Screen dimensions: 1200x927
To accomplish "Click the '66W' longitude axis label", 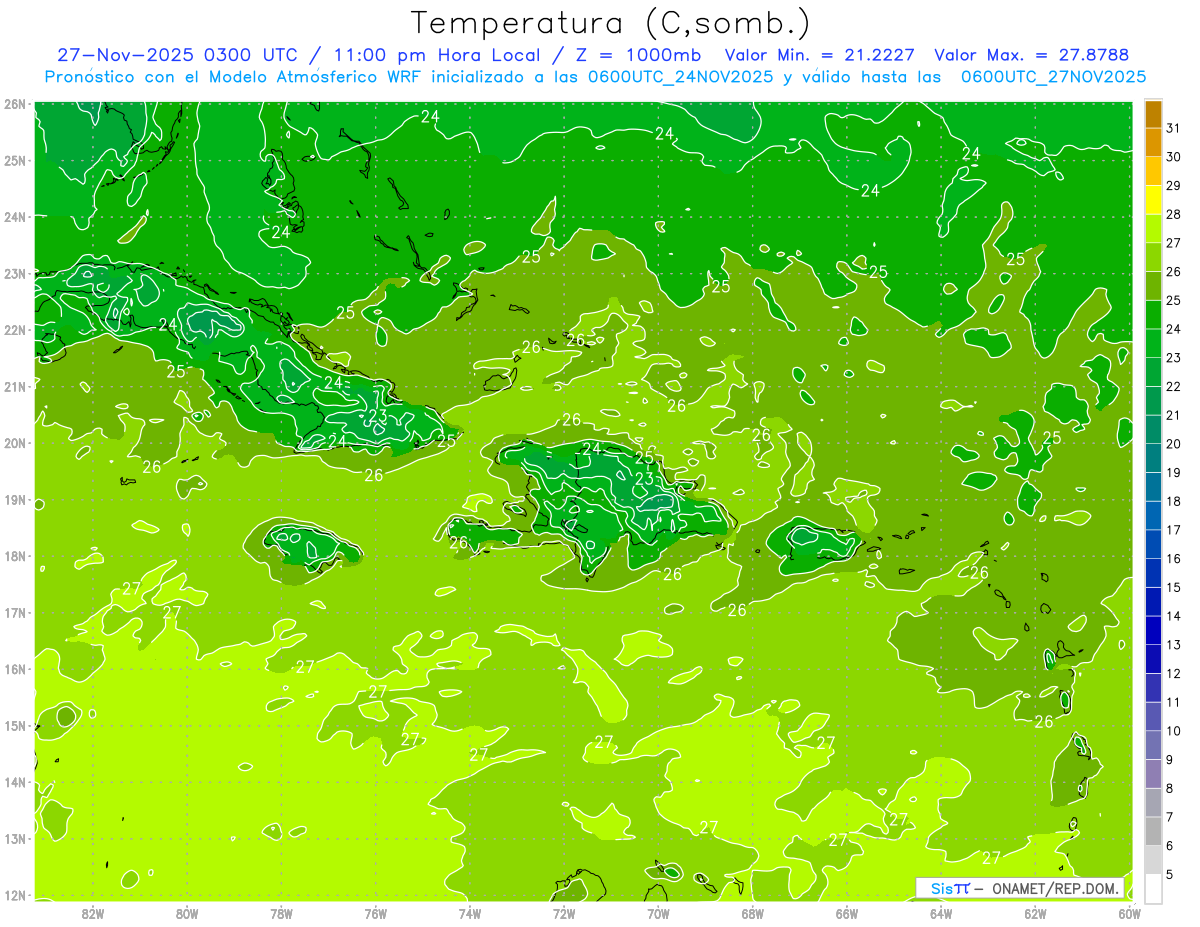I will [x=847, y=913].
